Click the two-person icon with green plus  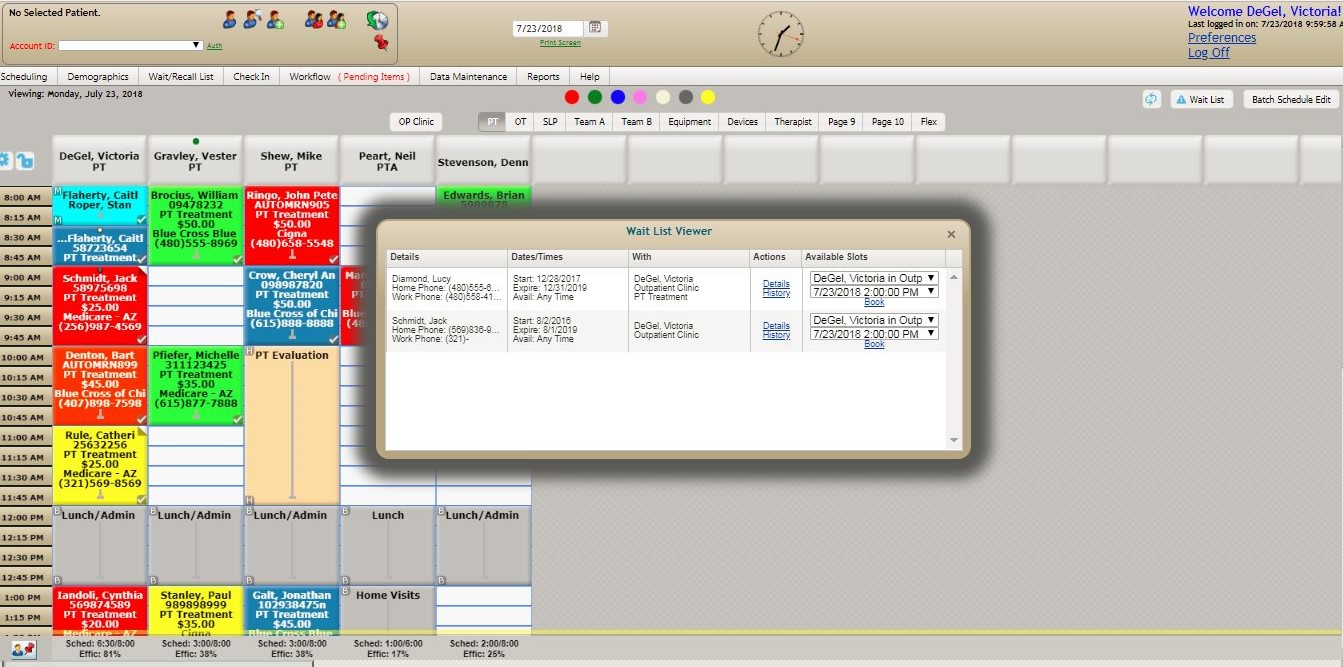tap(337, 19)
